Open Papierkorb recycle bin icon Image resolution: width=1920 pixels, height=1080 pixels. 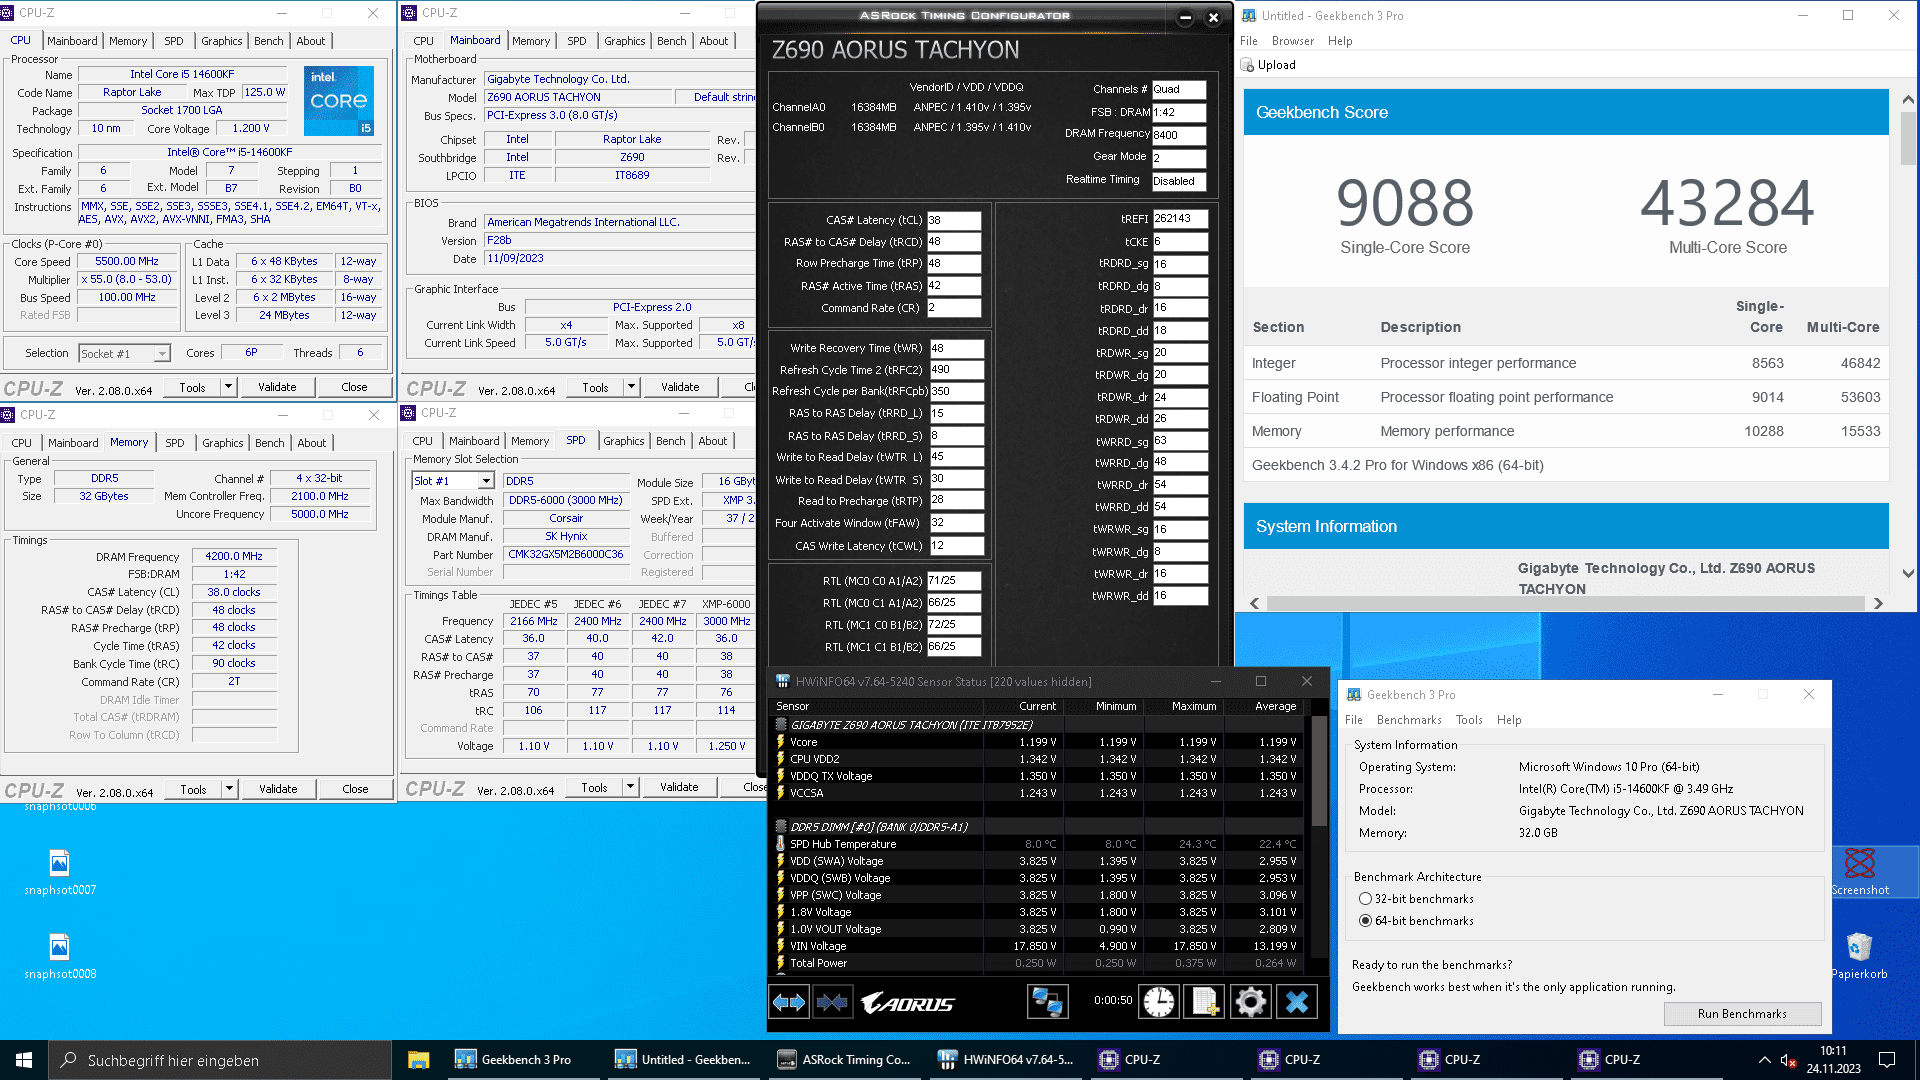(1859, 947)
